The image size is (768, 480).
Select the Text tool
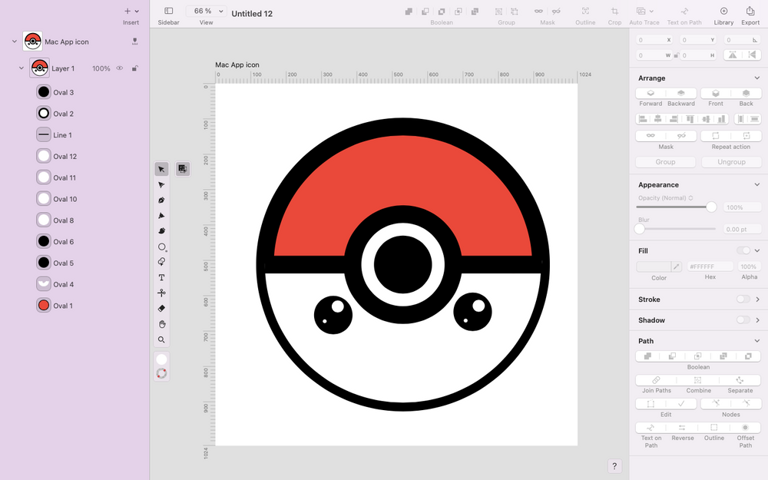(x=161, y=277)
